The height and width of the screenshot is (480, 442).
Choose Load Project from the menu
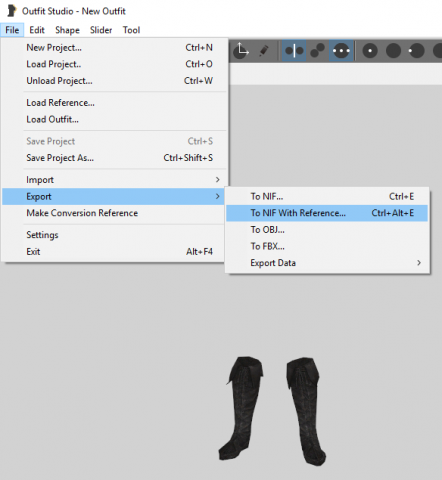pyautogui.click(x=114, y=64)
